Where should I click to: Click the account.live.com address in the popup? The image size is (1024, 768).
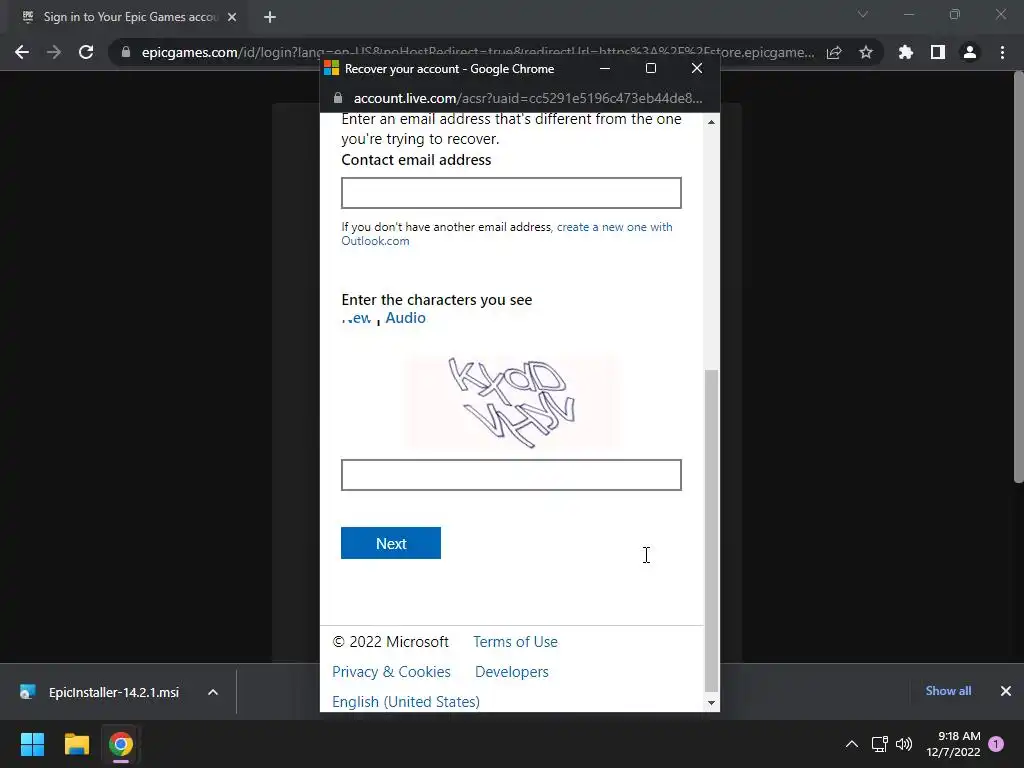pyautogui.click(x=528, y=98)
